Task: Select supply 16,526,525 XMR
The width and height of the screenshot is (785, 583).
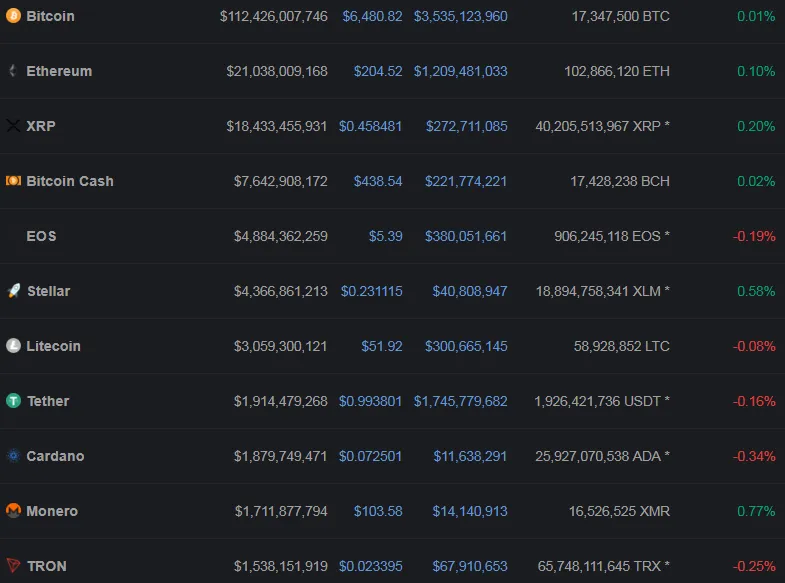Action: point(619,511)
